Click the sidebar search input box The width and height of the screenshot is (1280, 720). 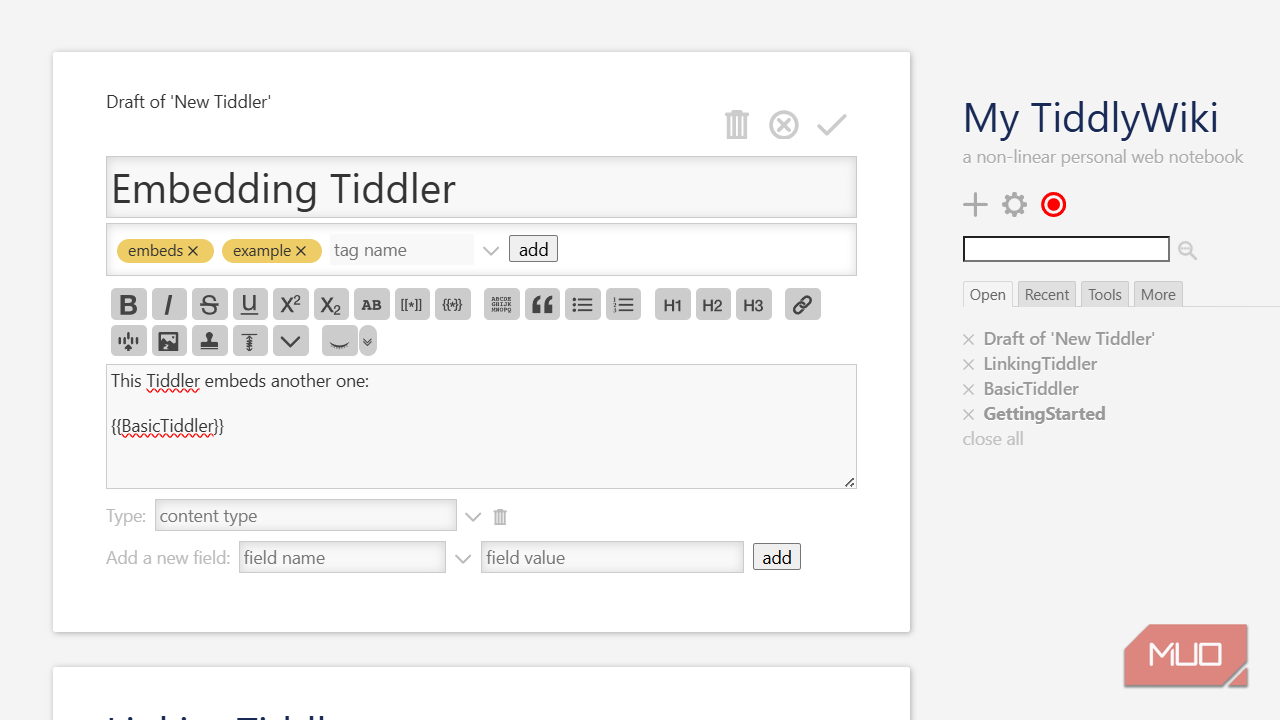coord(1066,249)
